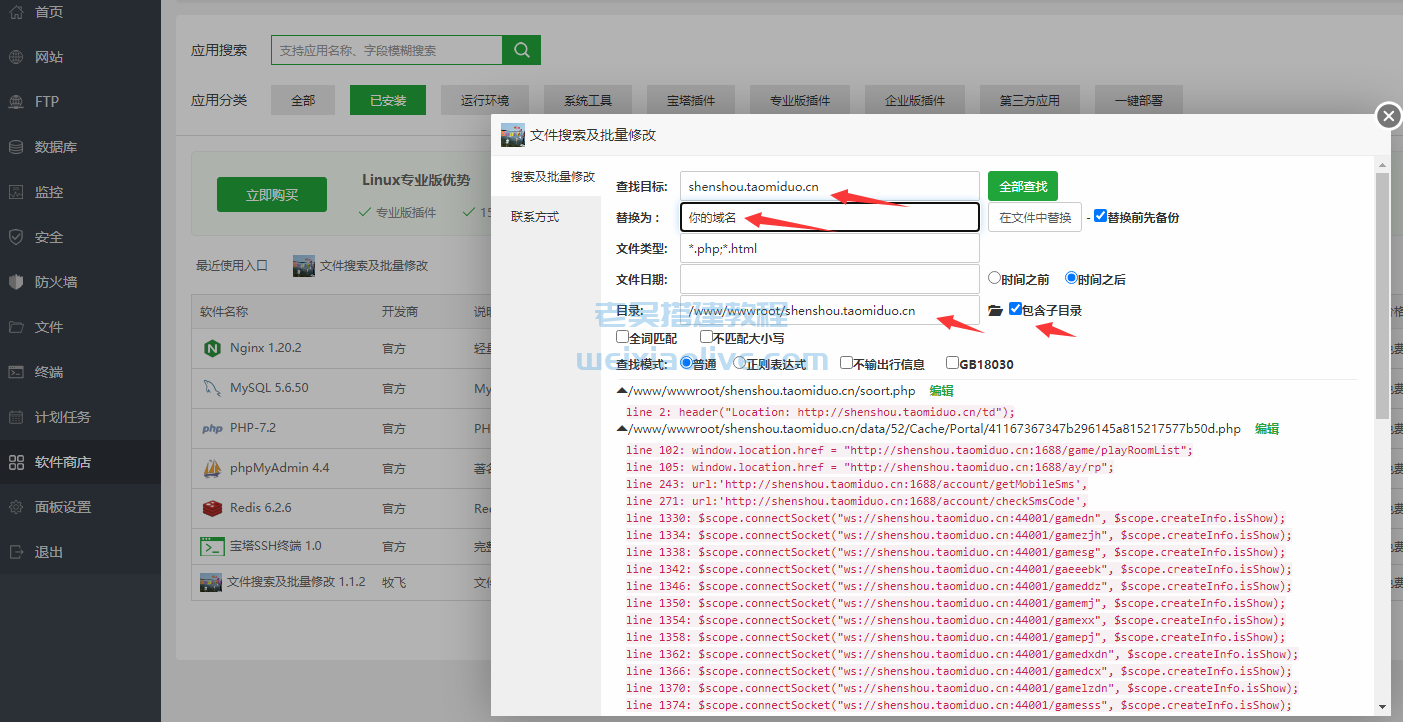Click the Redis 6.2.6 app icon
The height and width of the screenshot is (722, 1403).
212,508
